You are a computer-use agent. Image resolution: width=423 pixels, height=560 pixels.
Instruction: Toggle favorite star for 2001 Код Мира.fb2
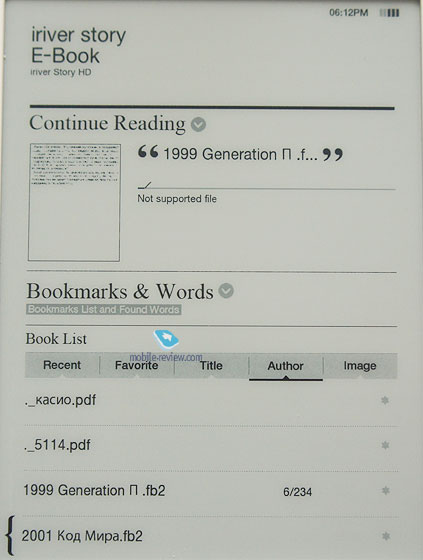pyautogui.click(x=386, y=536)
